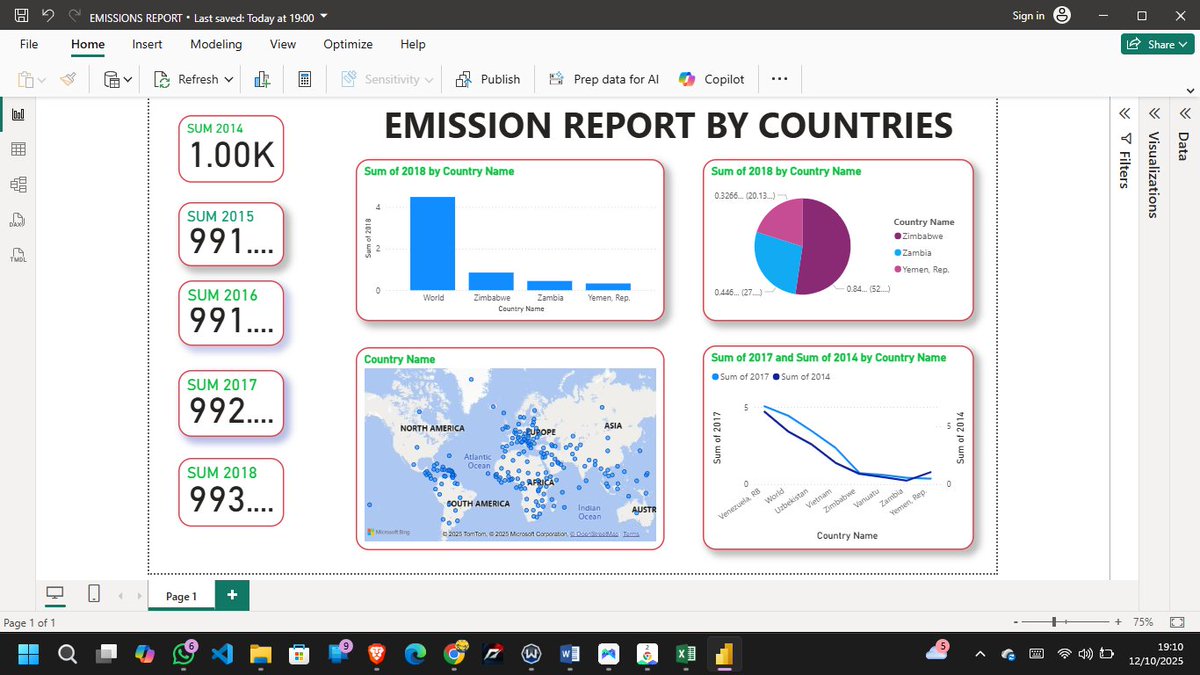
Task: Select the Home ribbon tab
Action: coord(88,44)
